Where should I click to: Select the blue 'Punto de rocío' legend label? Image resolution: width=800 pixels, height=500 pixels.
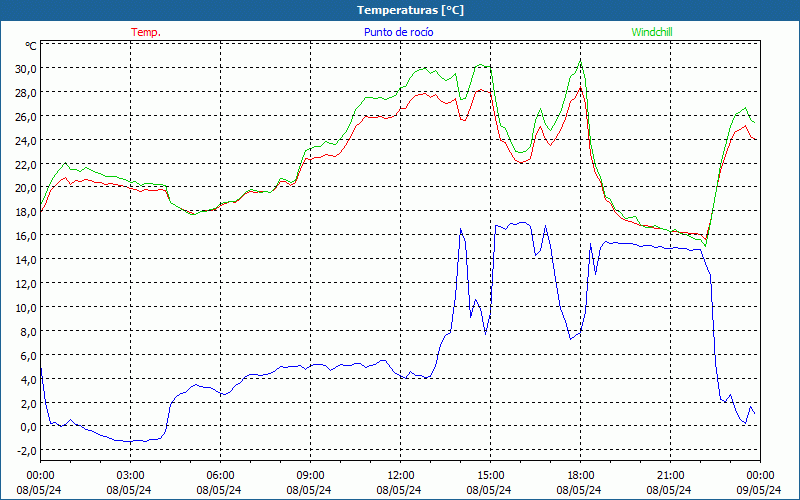pyautogui.click(x=398, y=32)
